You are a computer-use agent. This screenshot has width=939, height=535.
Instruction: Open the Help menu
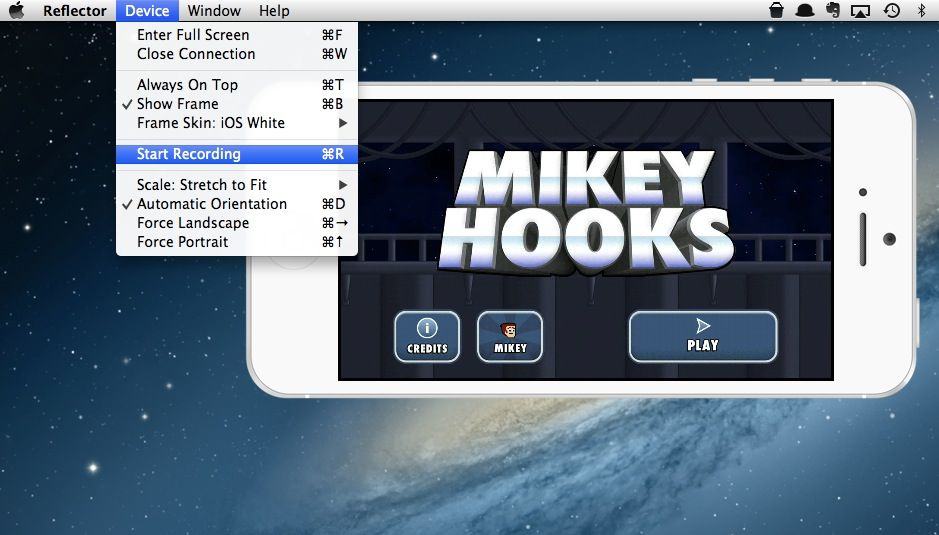point(273,11)
